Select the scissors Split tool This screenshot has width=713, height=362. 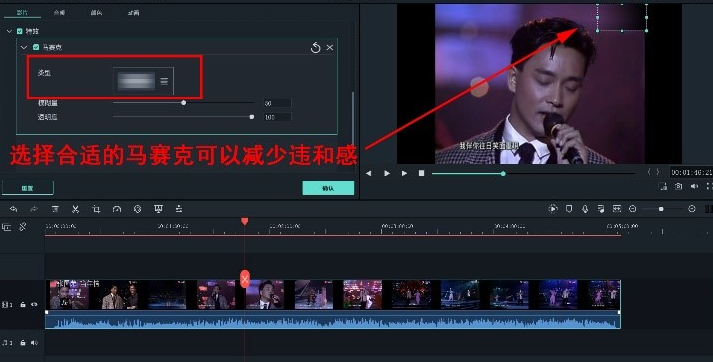point(75,209)
